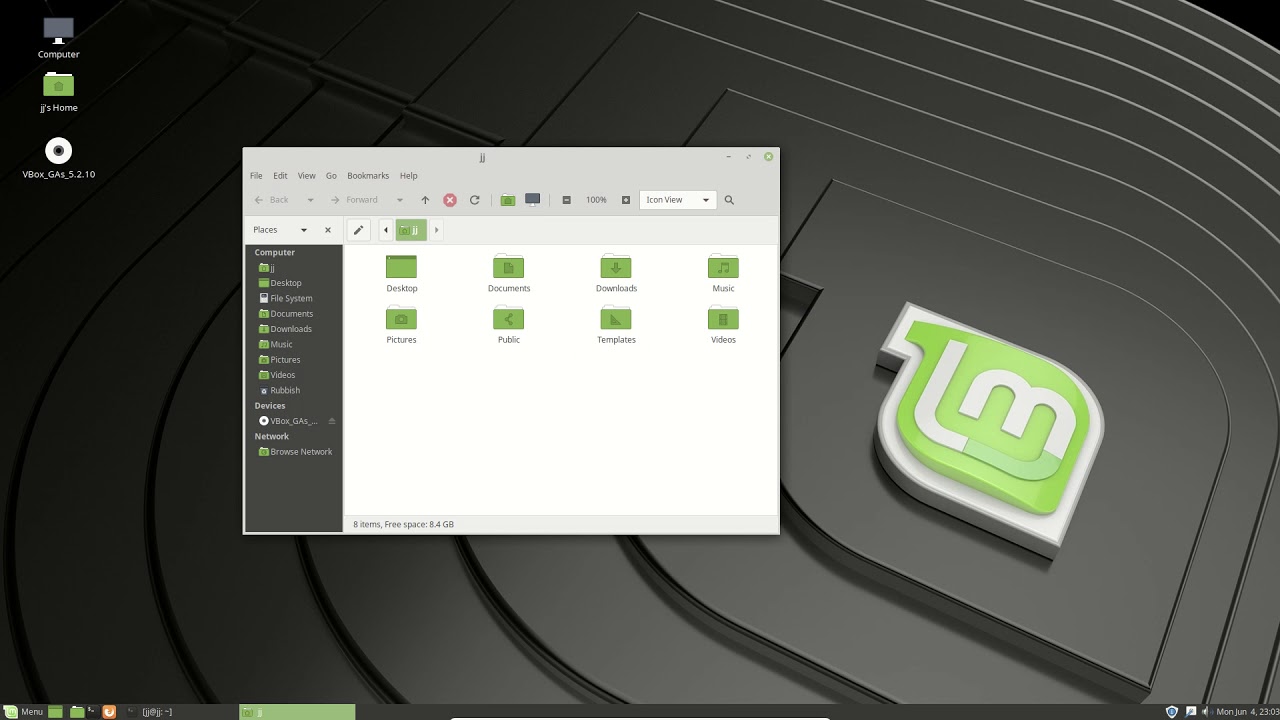This screenshot has height=720, width=1280.
Task: Reload the current folder
Action: 475,200
